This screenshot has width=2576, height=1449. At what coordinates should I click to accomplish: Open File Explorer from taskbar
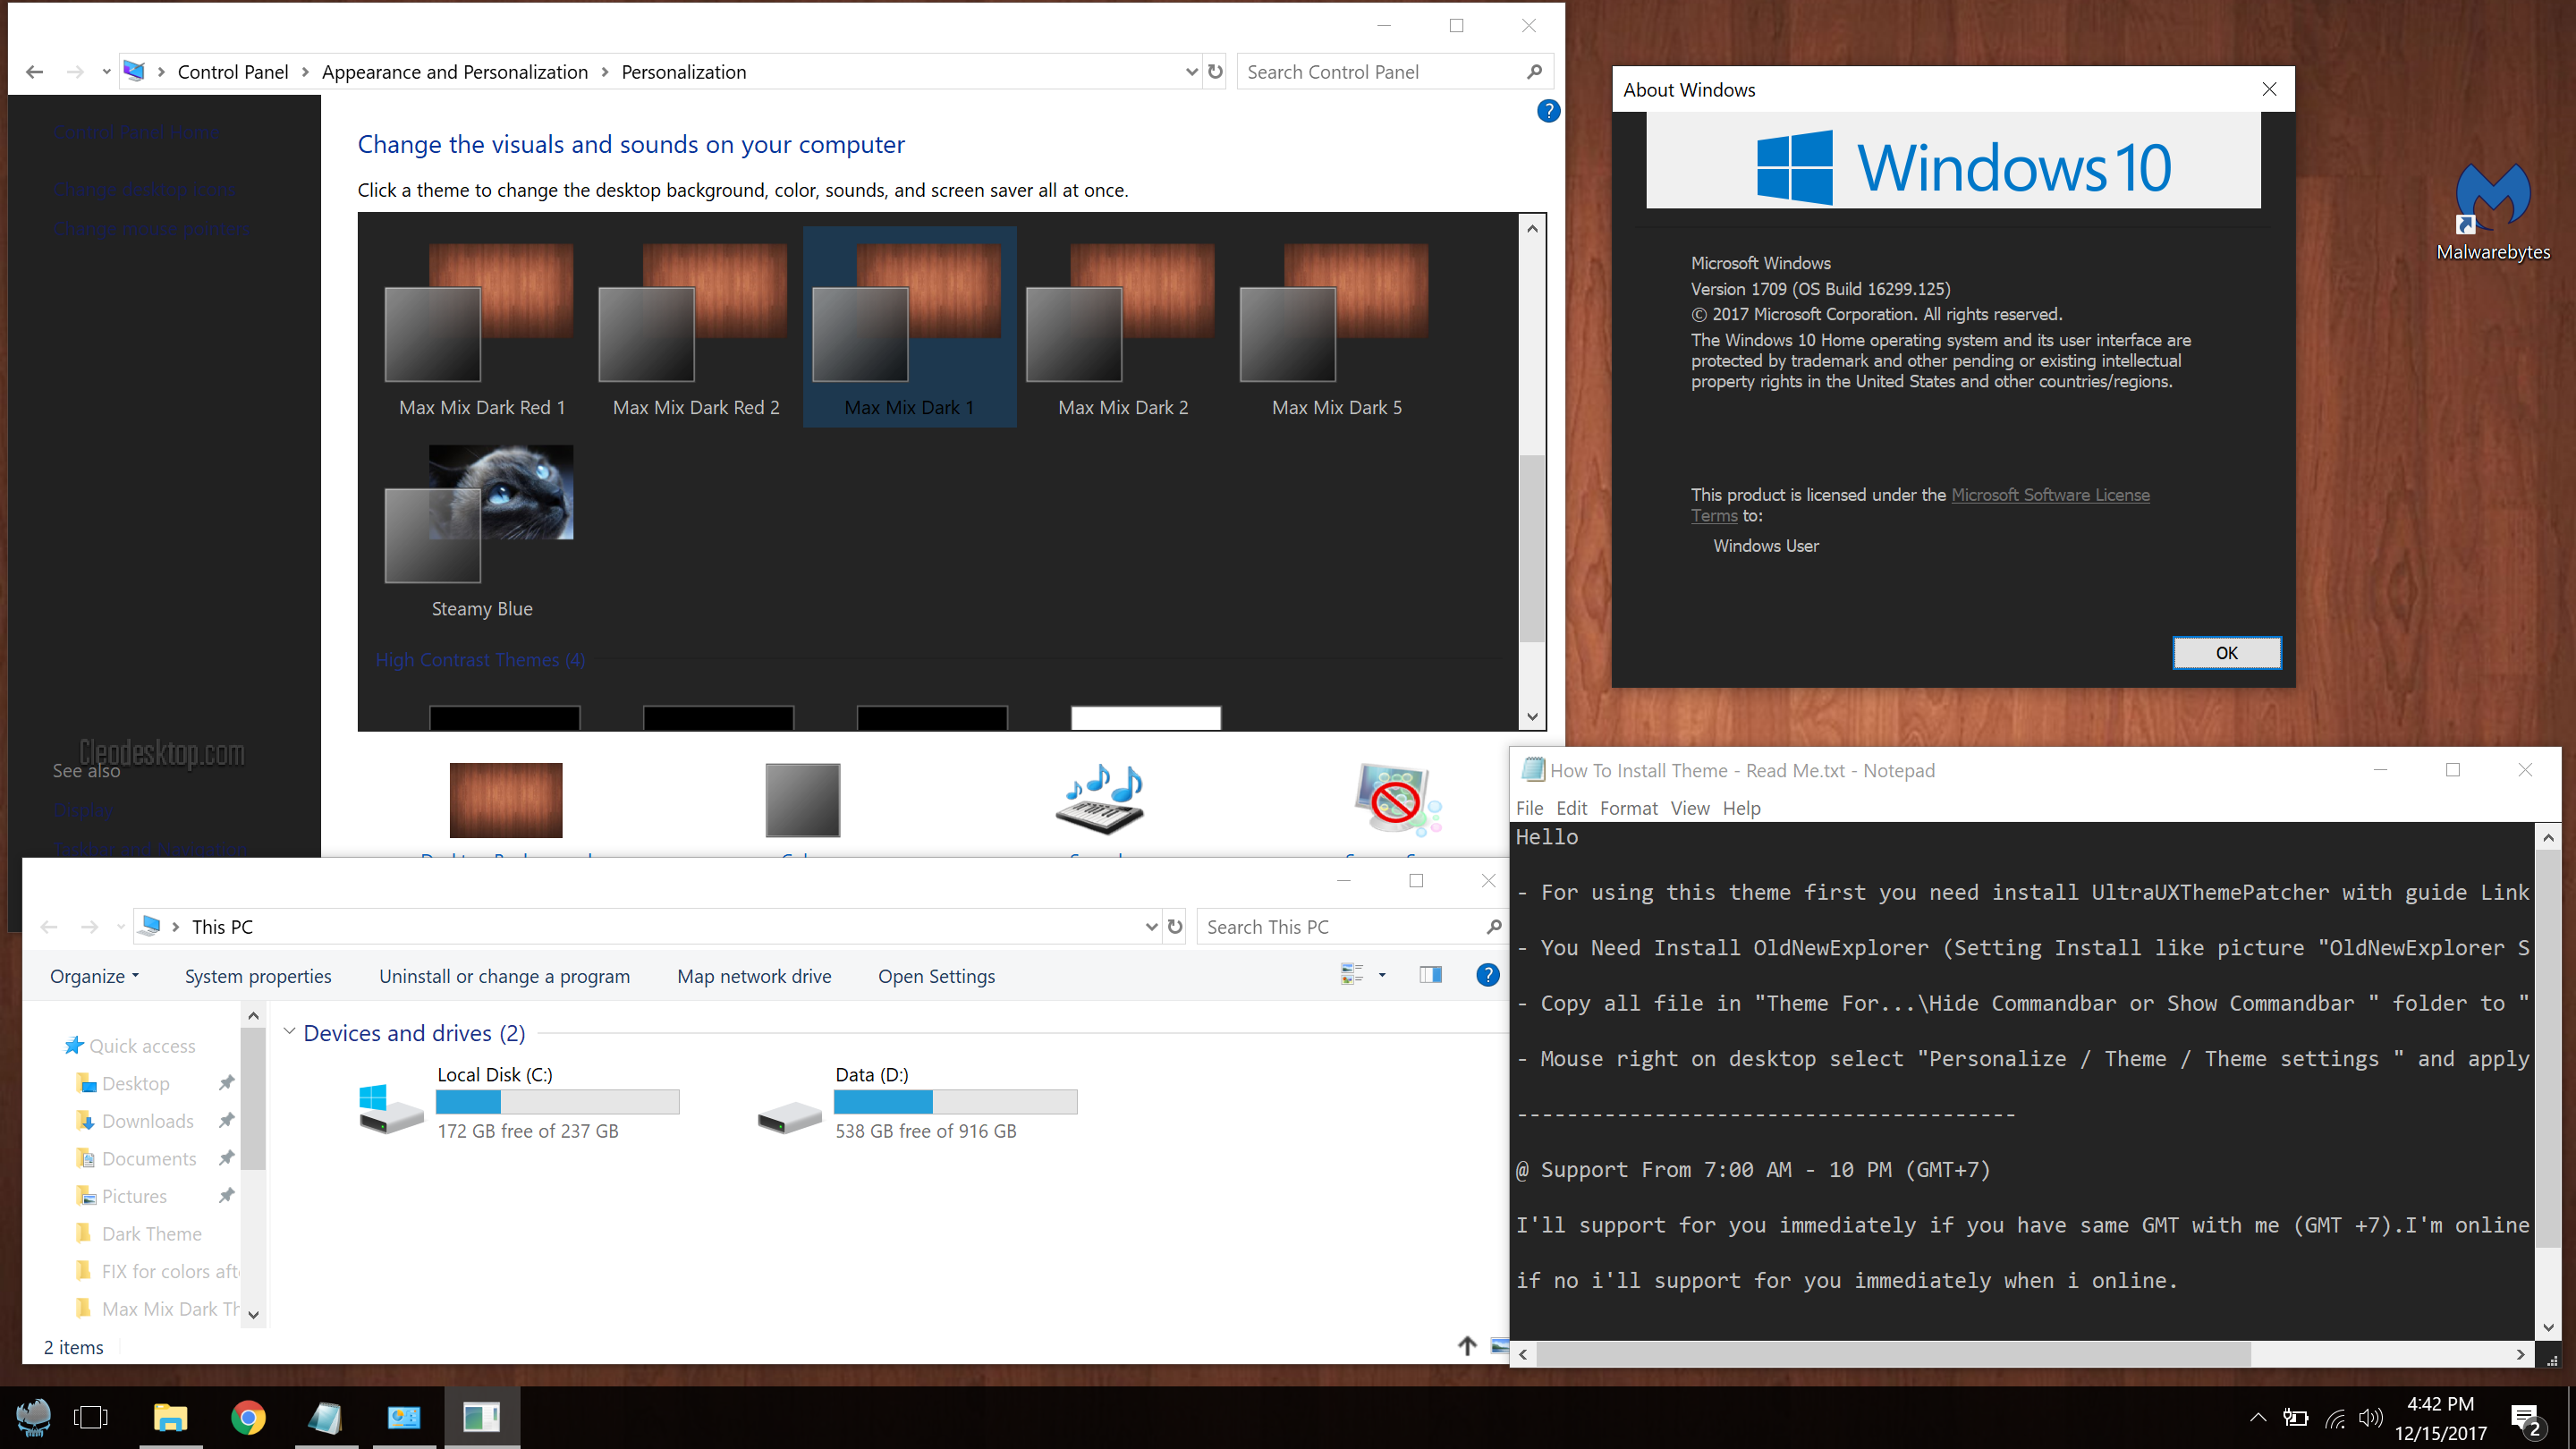click(171, 1417)
